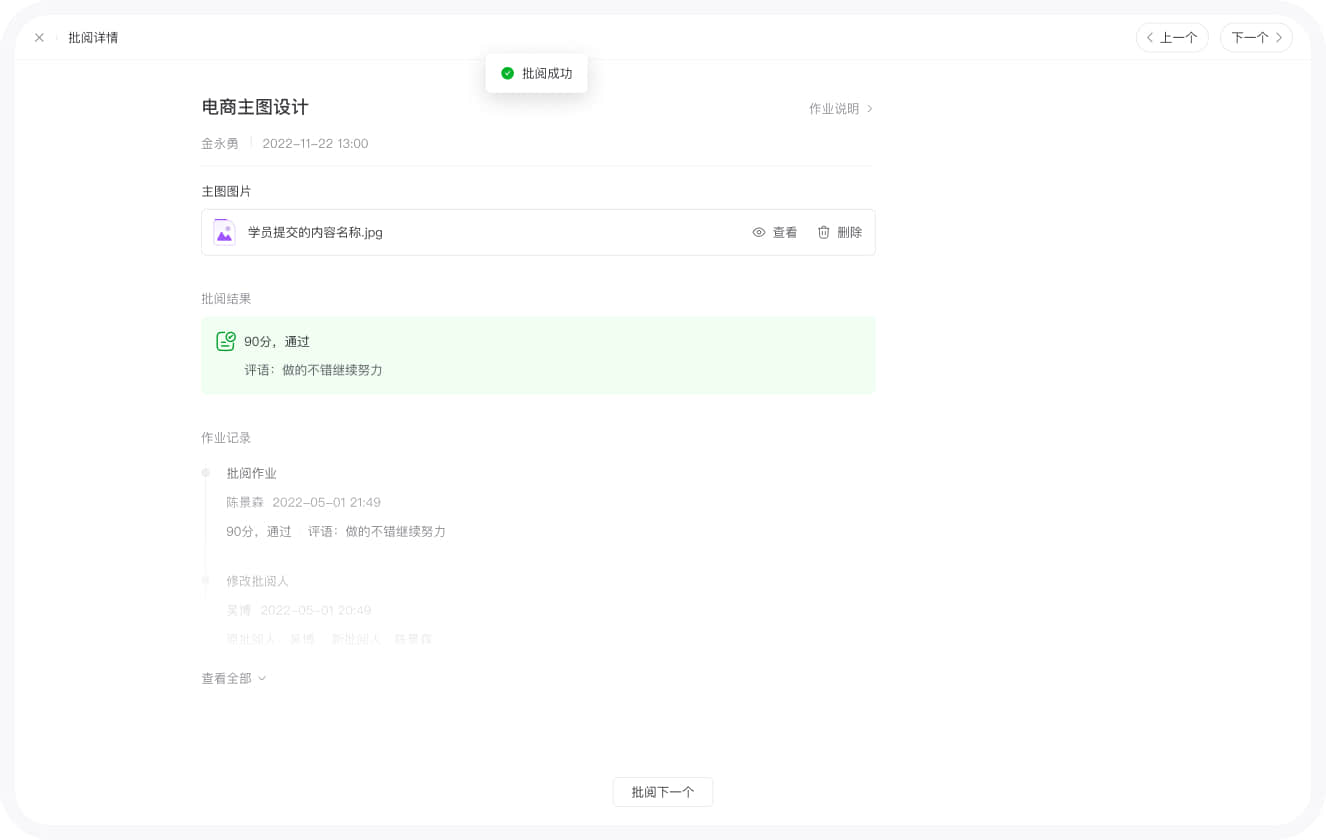Screen dimensions: 1326x840
Task: Click the chevron beside 查看全部
Action: (261, 678)
